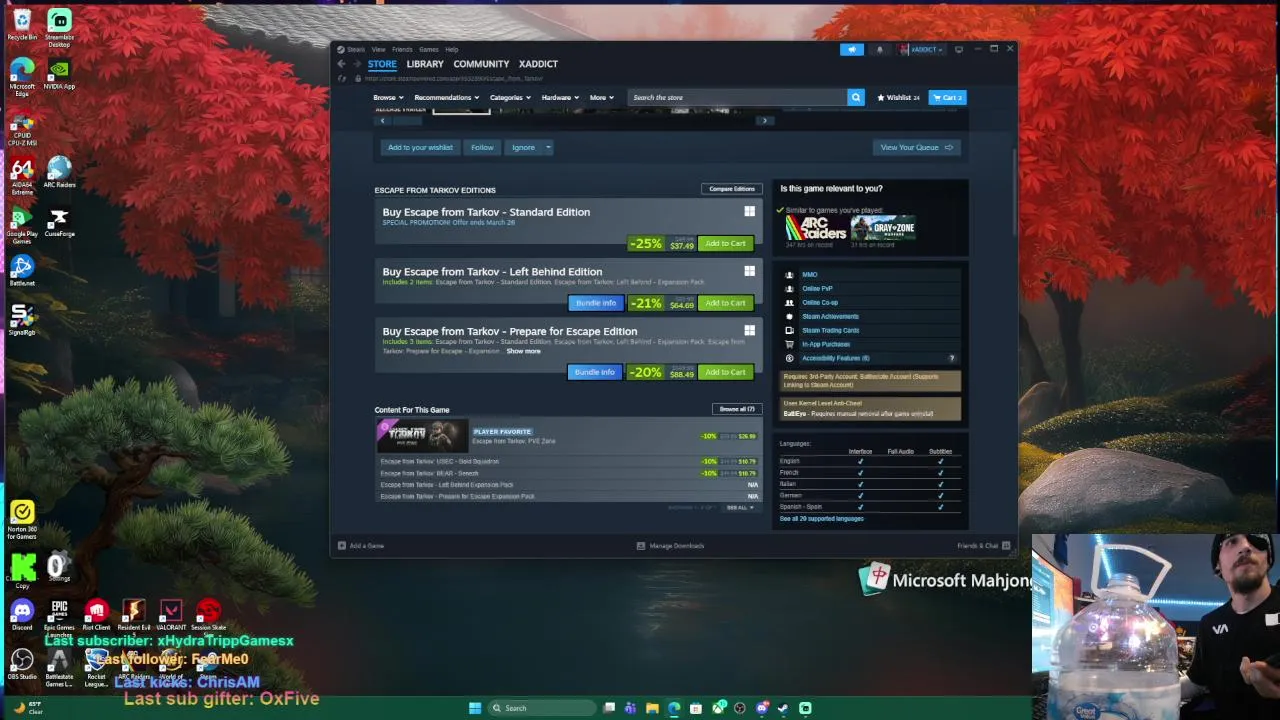1280x720 pixels.
Task: Open the CurseForge desktop icon
Action: point(59,222)
